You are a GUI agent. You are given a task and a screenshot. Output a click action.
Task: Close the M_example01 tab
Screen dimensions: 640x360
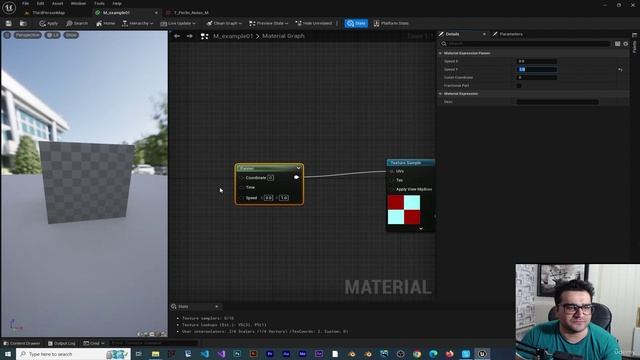pyautogui.click(x=156, y=13)
